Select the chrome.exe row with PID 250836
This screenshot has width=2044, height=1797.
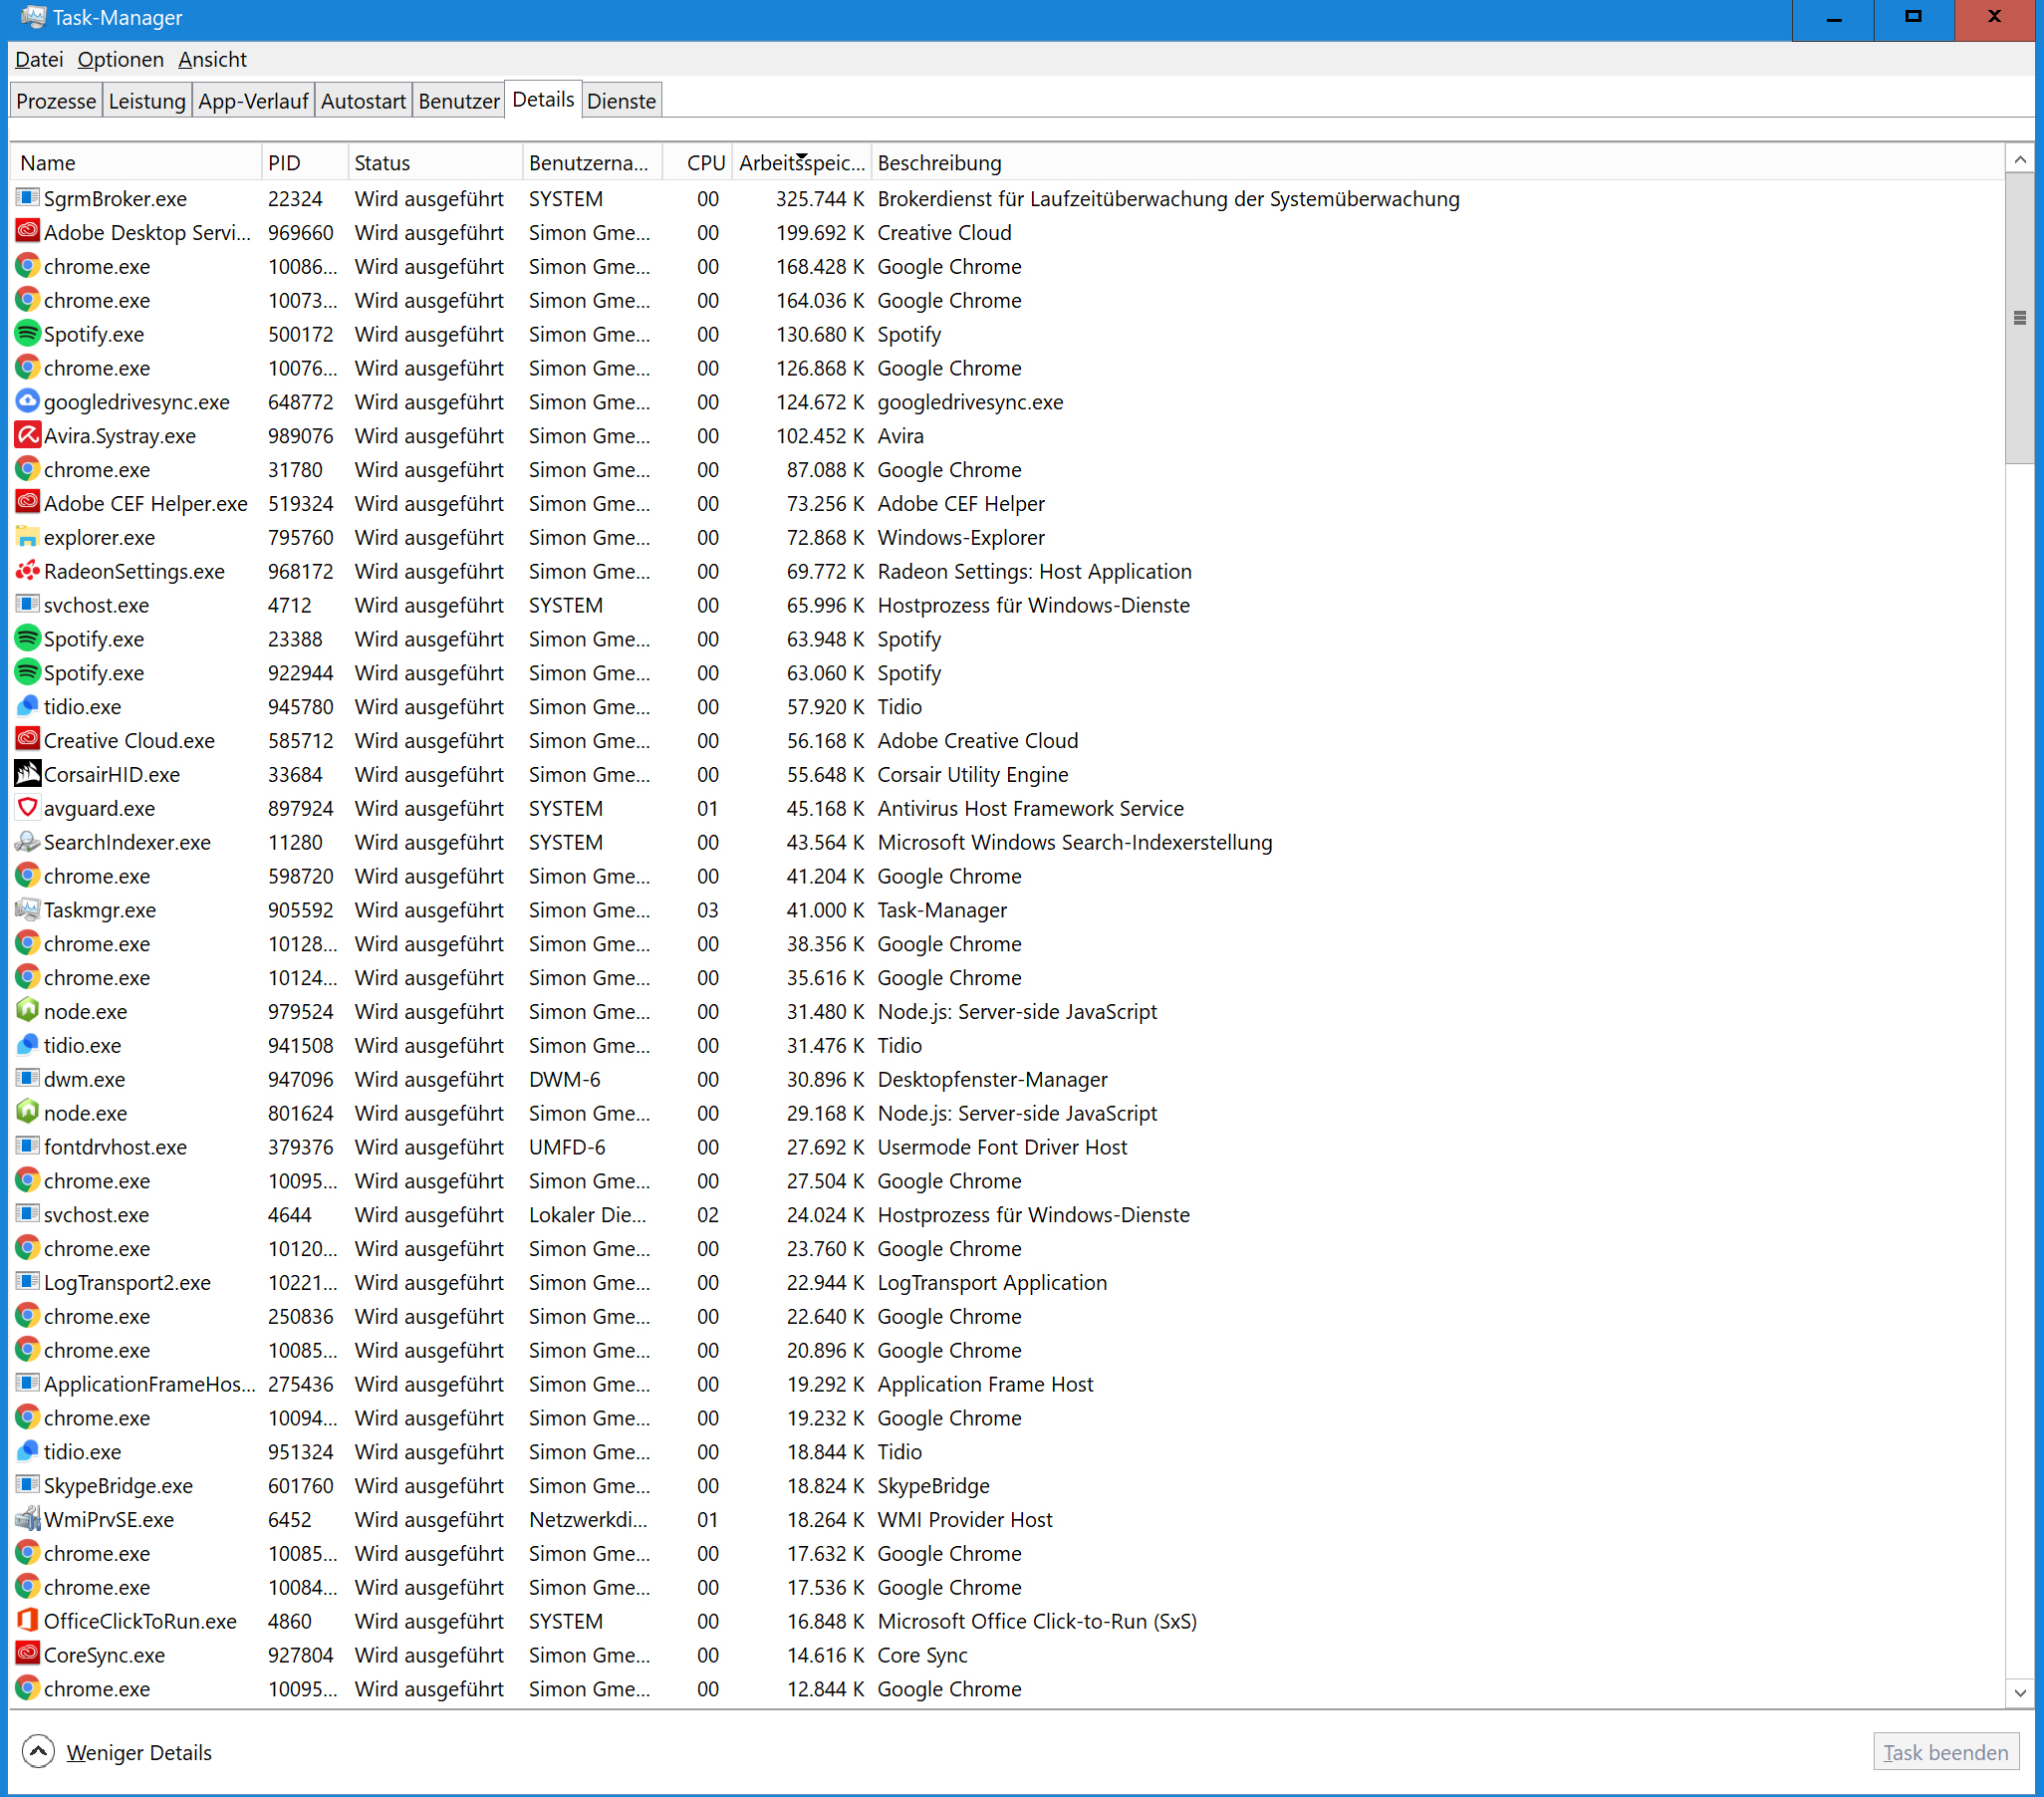click(x=1007, y=1316)
